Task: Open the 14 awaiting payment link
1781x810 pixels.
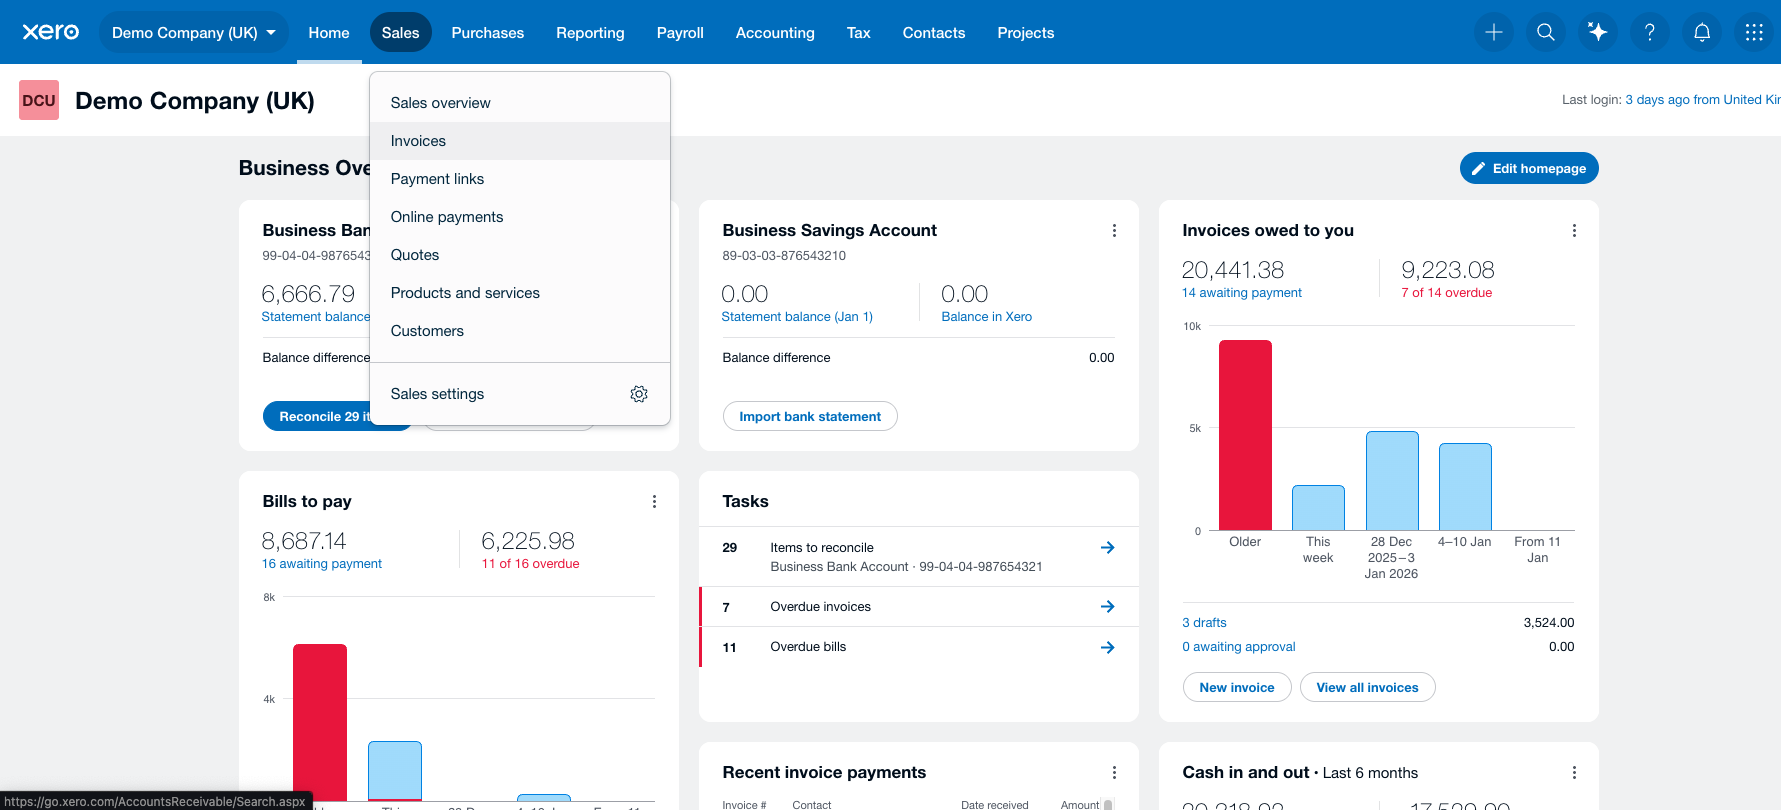Action: [1242, 293]
